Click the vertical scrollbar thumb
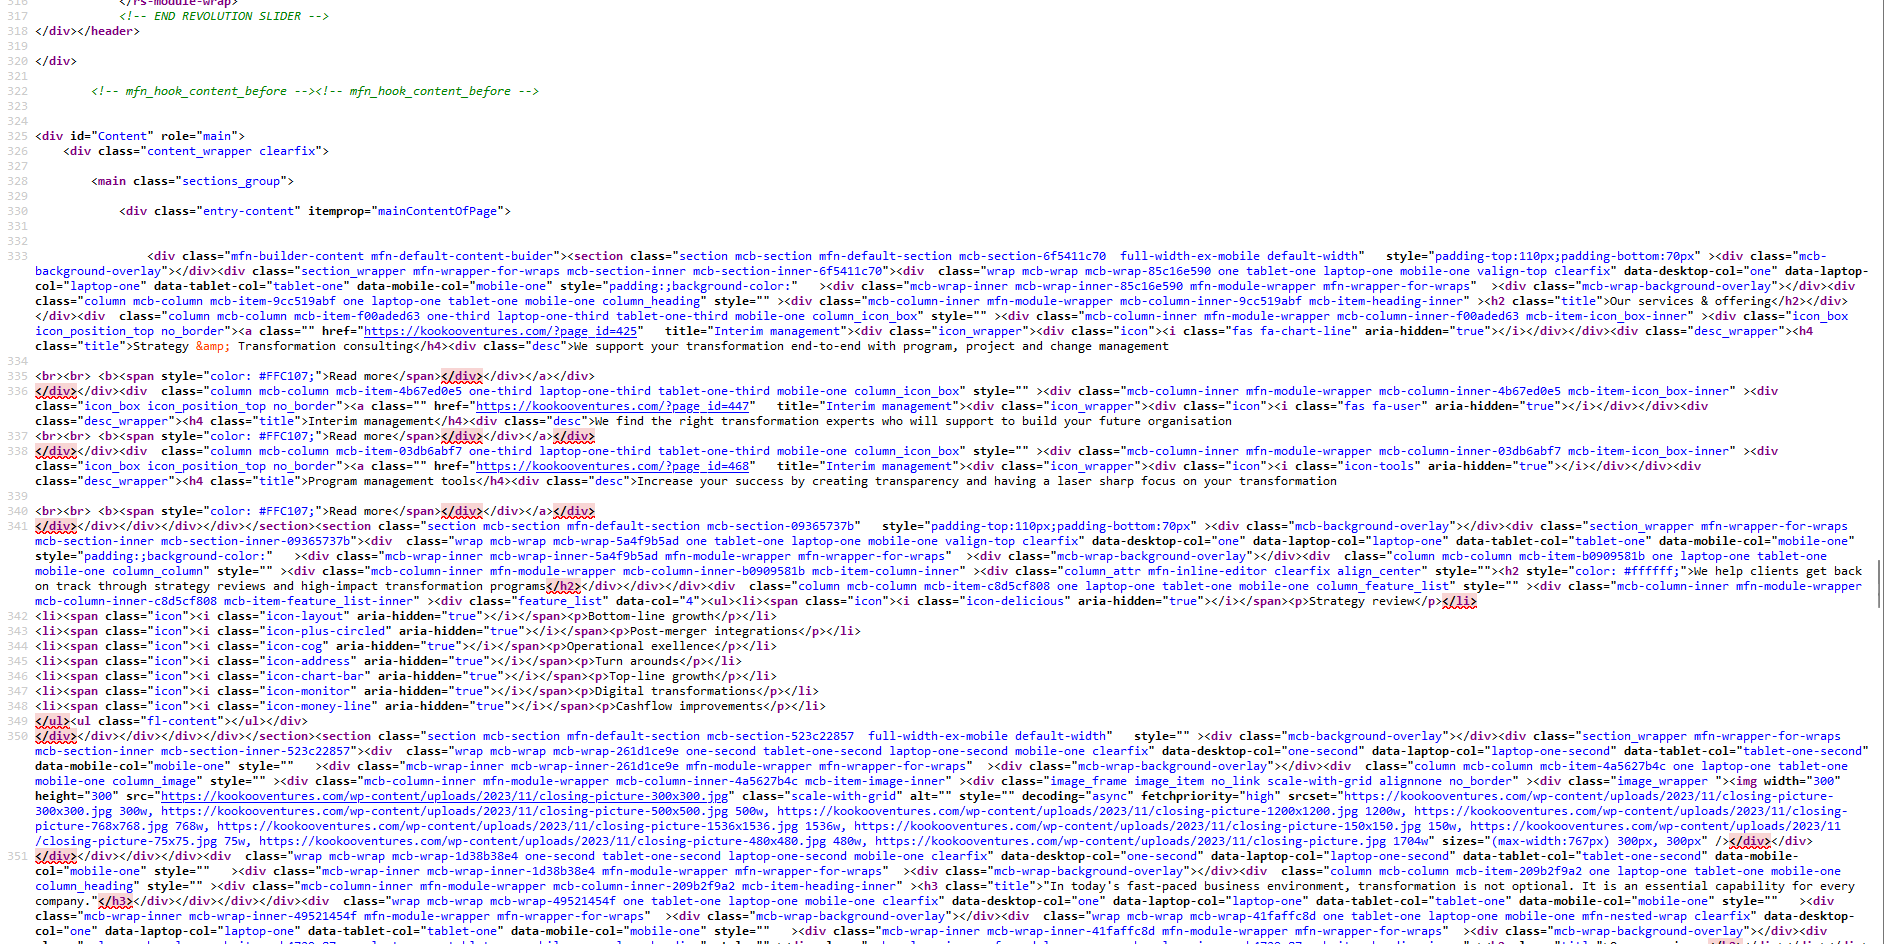The width and height of the screenshot is (1884, 944). click(x=1878, y=582)
